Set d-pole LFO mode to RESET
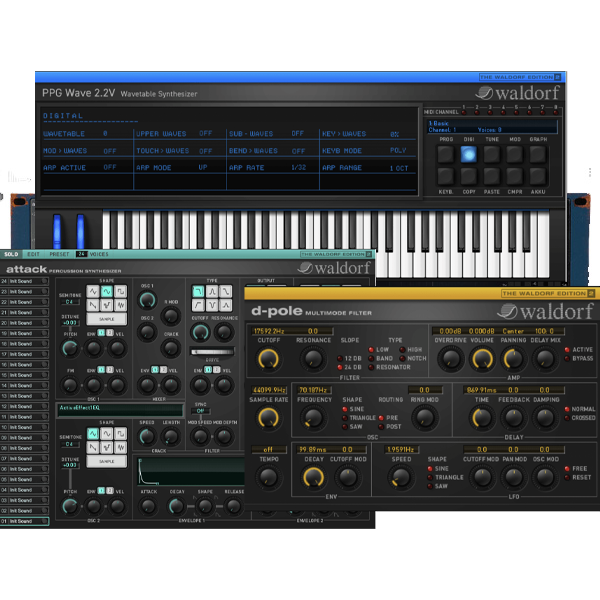600x600 pixels. click(567, 478)
